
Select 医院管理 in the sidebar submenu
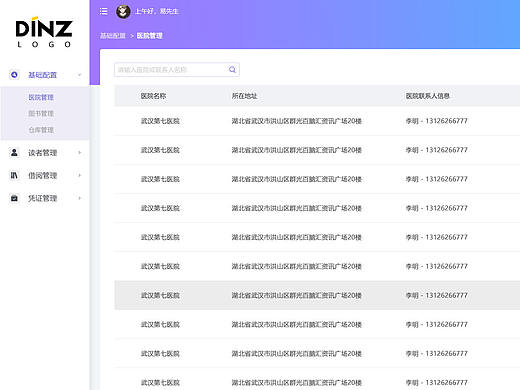(x=41, y=97)
